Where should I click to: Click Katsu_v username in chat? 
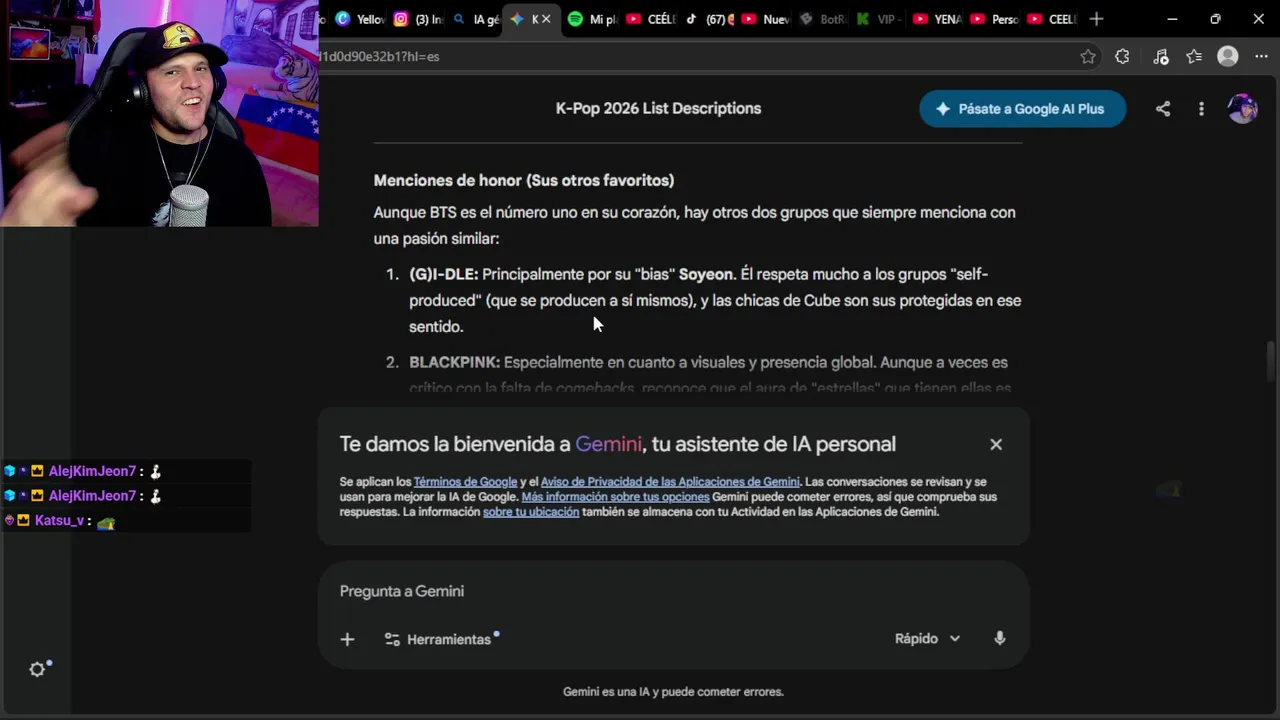tap(59, 521)
